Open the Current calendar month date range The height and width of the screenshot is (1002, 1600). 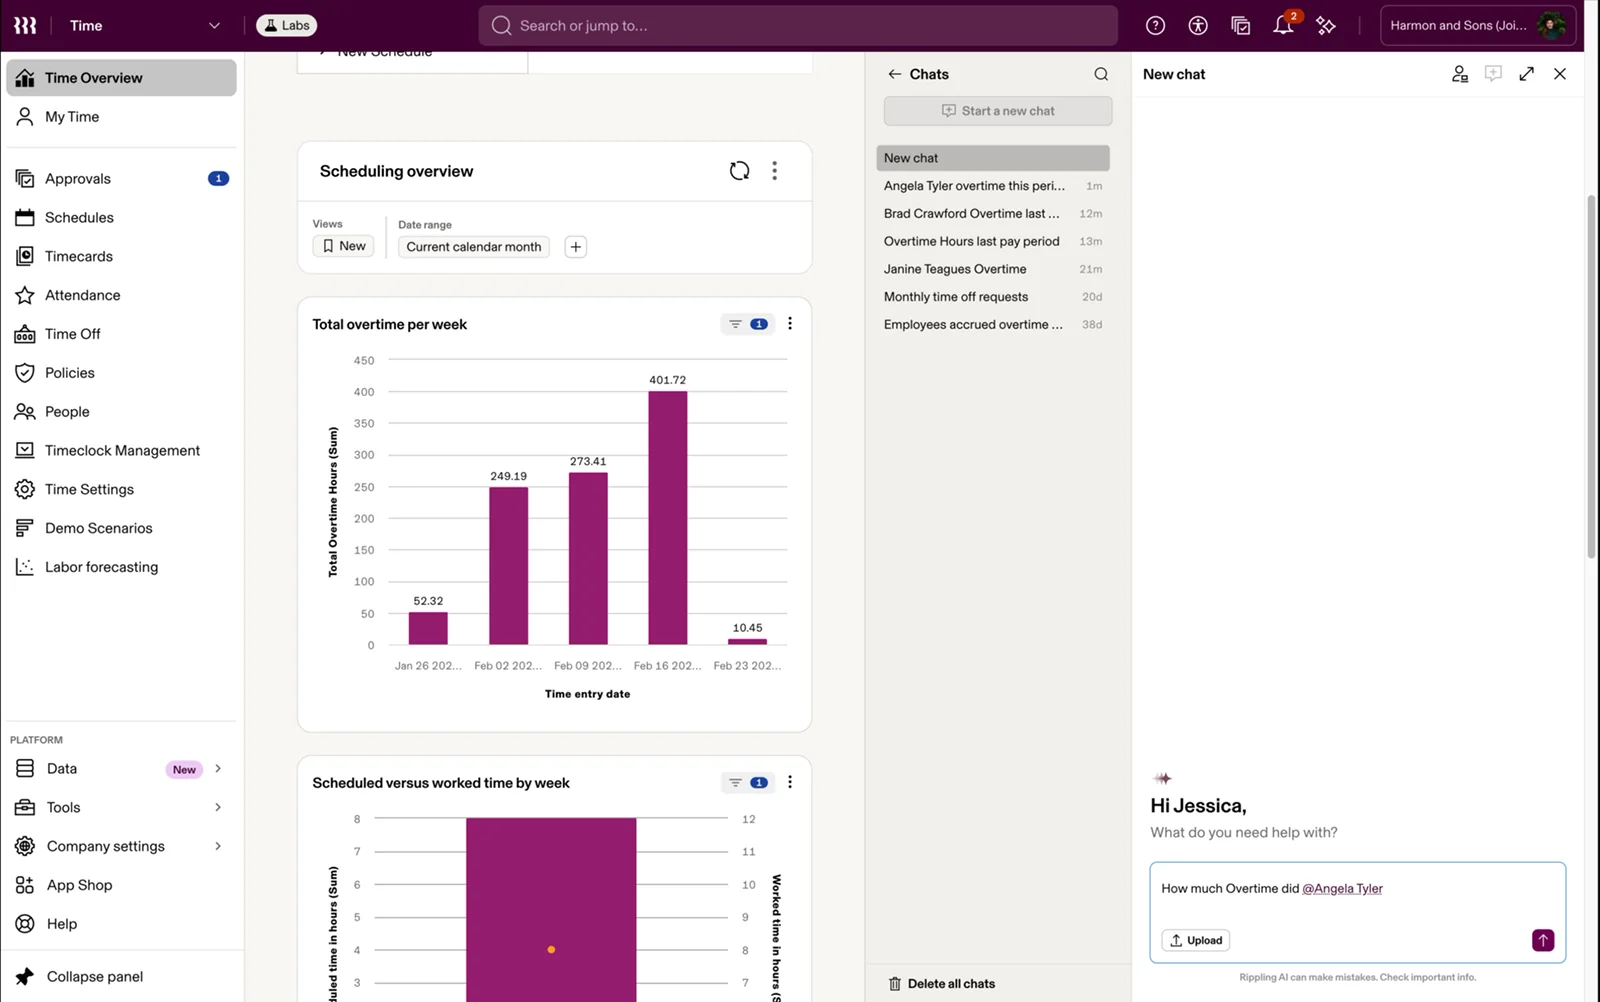(x=474, y=247)
